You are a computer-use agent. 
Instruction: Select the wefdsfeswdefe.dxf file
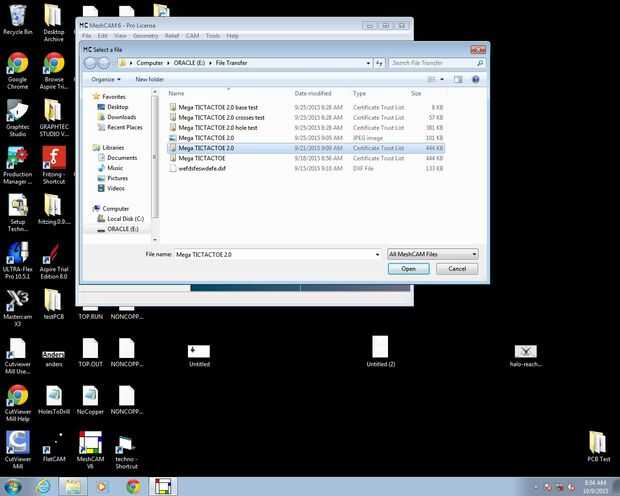click(x=306, y=168)
